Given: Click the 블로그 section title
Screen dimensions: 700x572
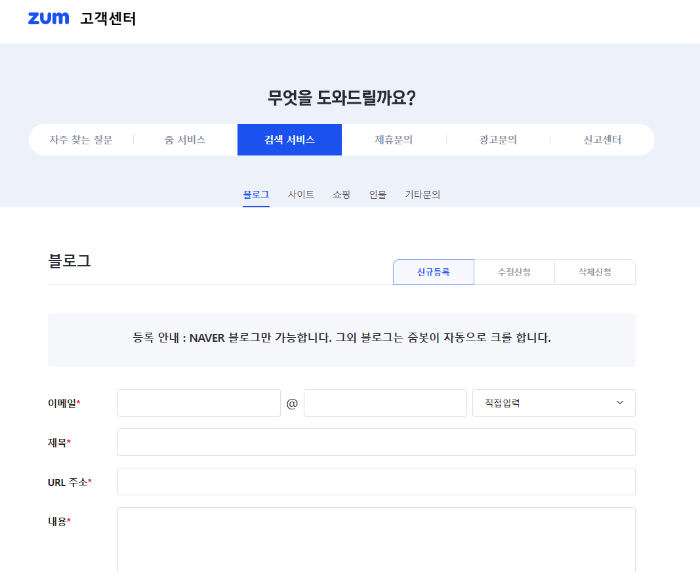Looking at the screenshot, I should coord(70,261).
